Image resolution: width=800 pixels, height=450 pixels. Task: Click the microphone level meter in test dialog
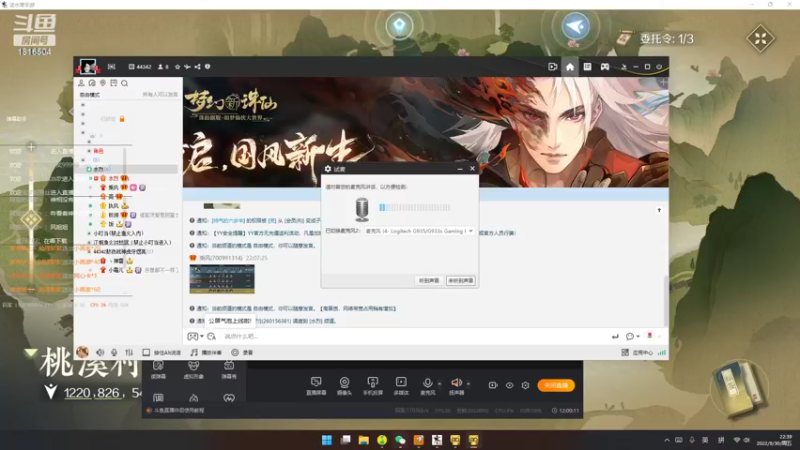point(415,208)
